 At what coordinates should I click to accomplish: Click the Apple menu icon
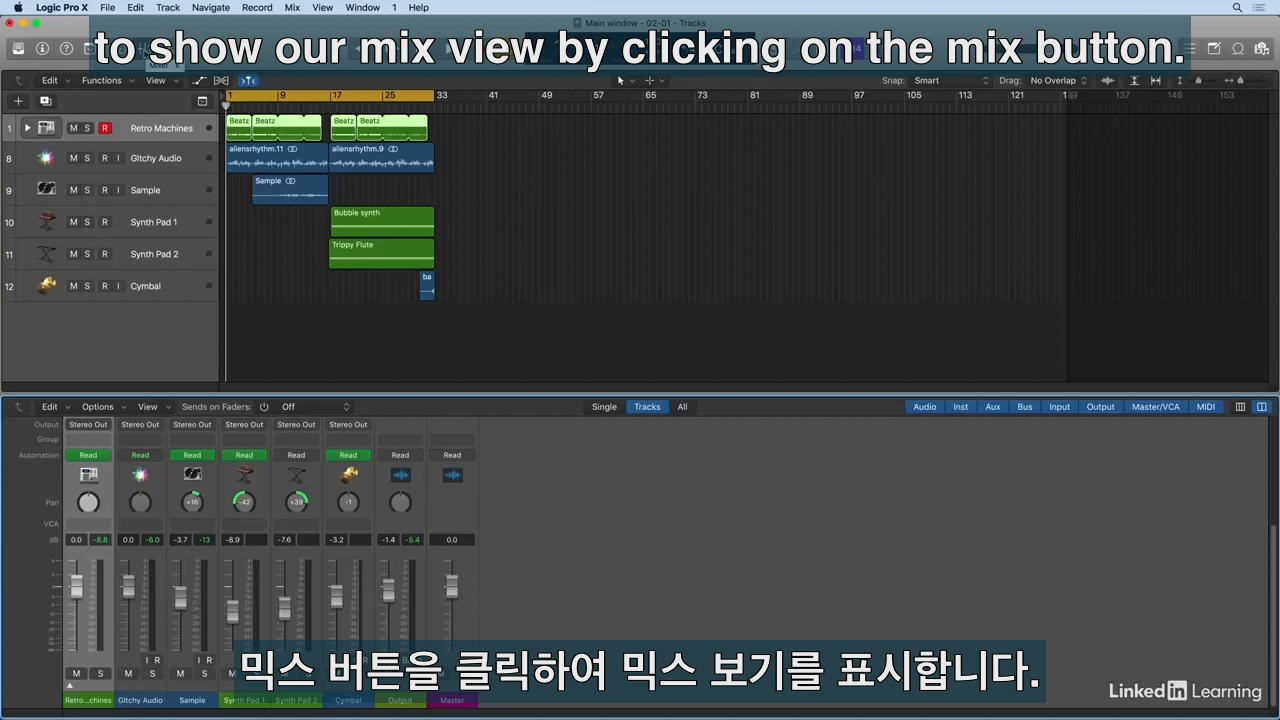tap(18, 7)
